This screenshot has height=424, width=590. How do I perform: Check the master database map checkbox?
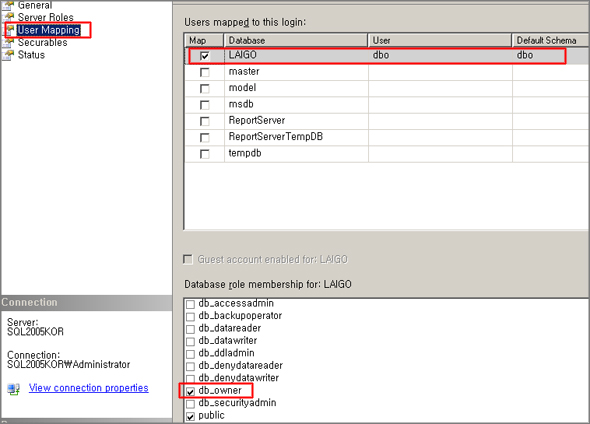coord(205,72)
